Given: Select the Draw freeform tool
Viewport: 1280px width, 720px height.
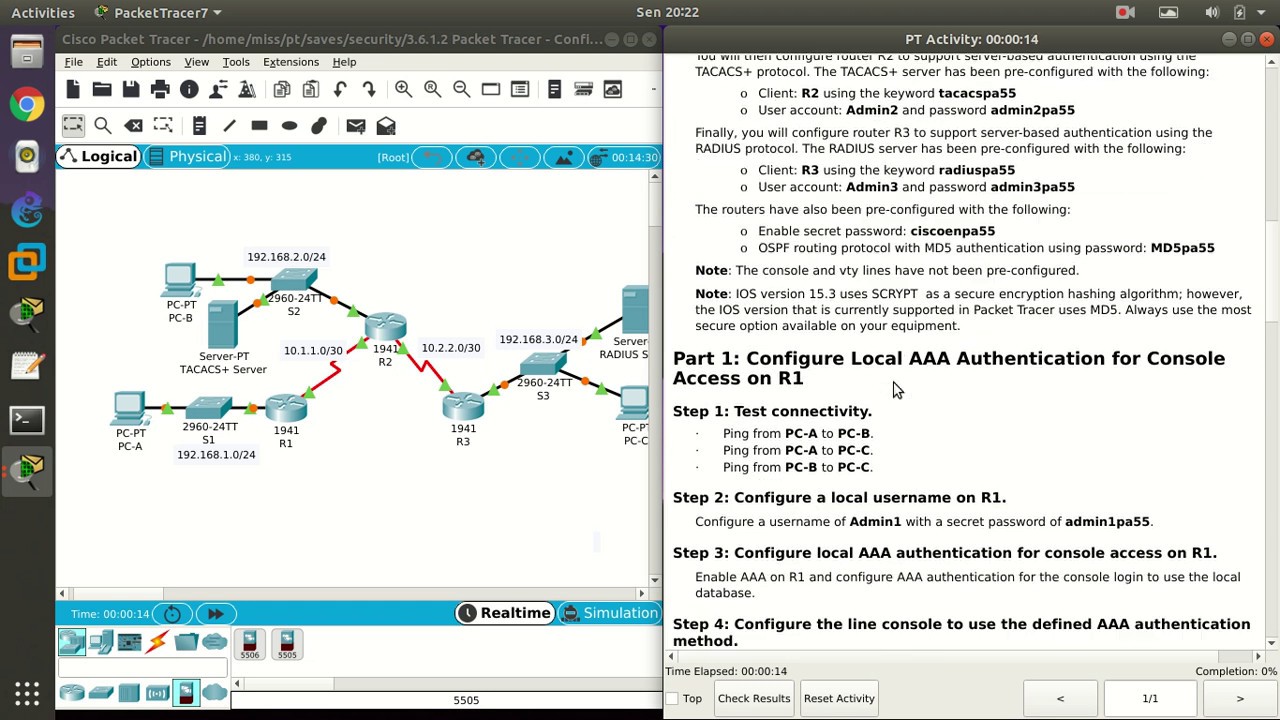Looking at the screenshot, I should coord(319,126).
